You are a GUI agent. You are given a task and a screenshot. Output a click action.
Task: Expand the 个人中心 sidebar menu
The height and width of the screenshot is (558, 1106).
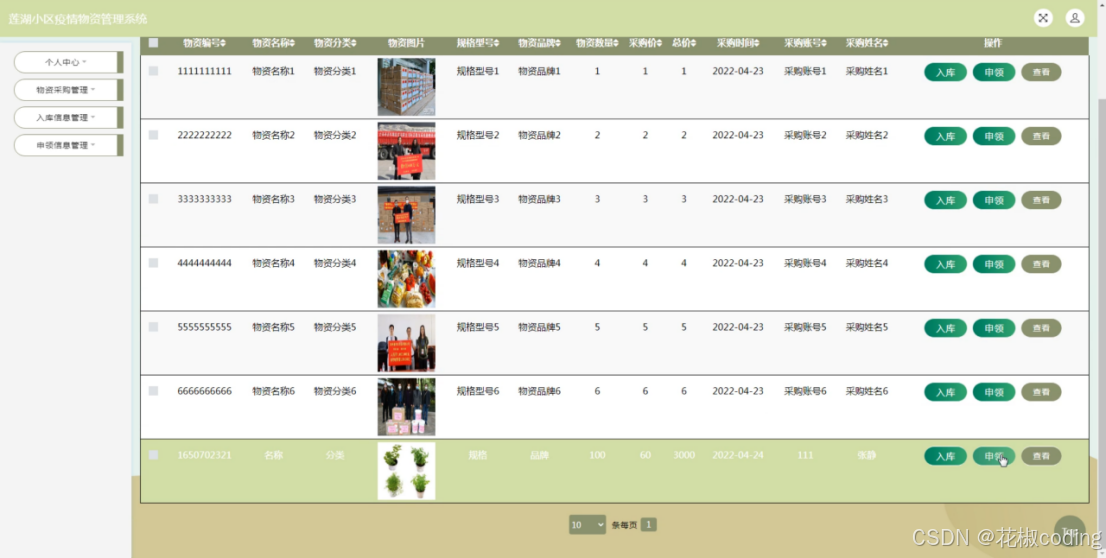(x=68, y=62)
